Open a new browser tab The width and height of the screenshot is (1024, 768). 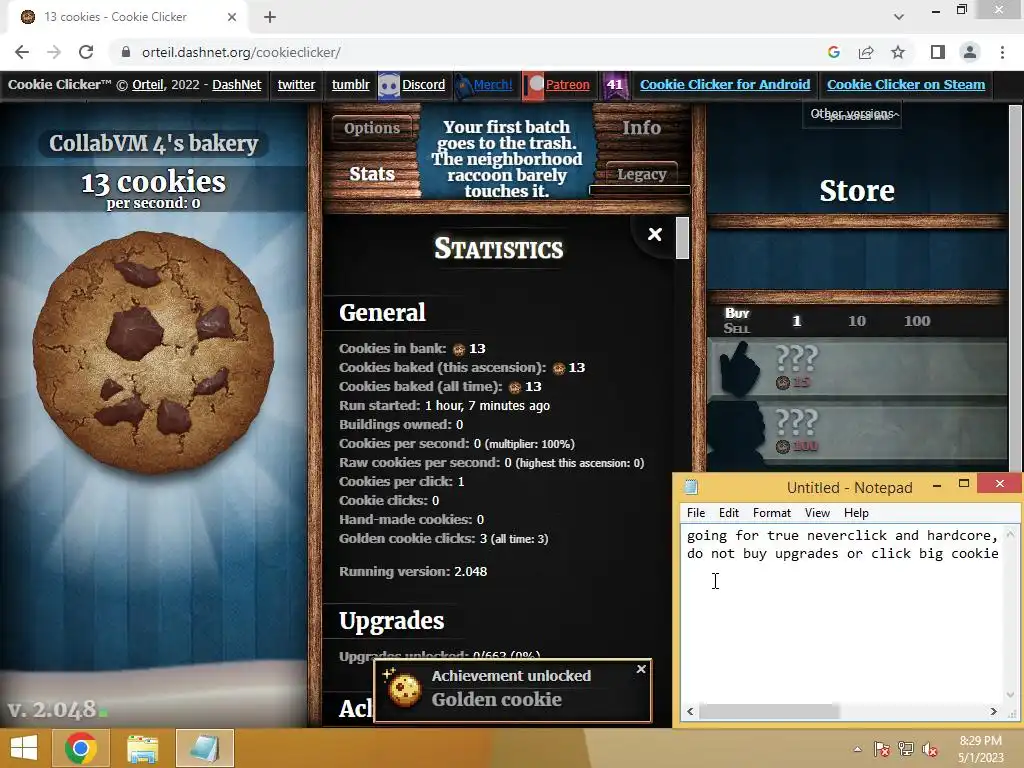tap(270, 17)
